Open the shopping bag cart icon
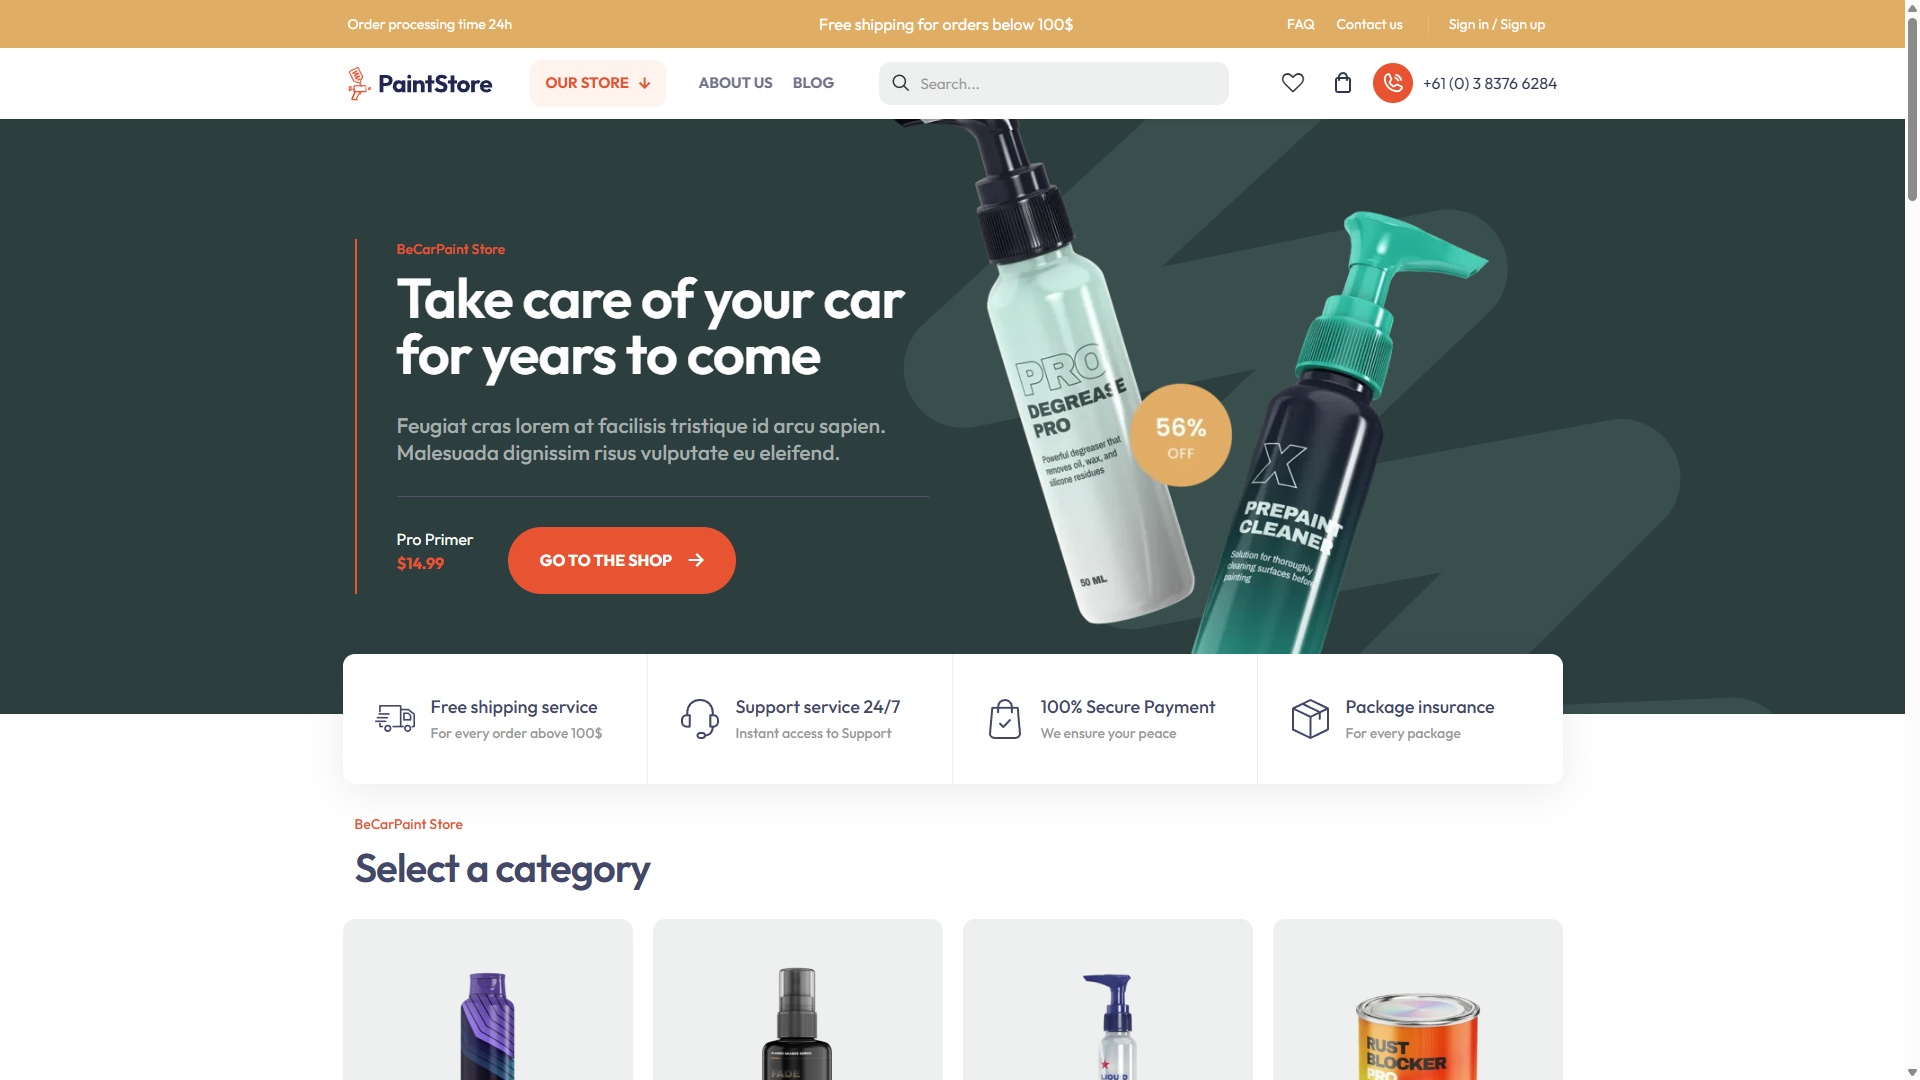The image size is (1920, 1080). click(1343, 83)
